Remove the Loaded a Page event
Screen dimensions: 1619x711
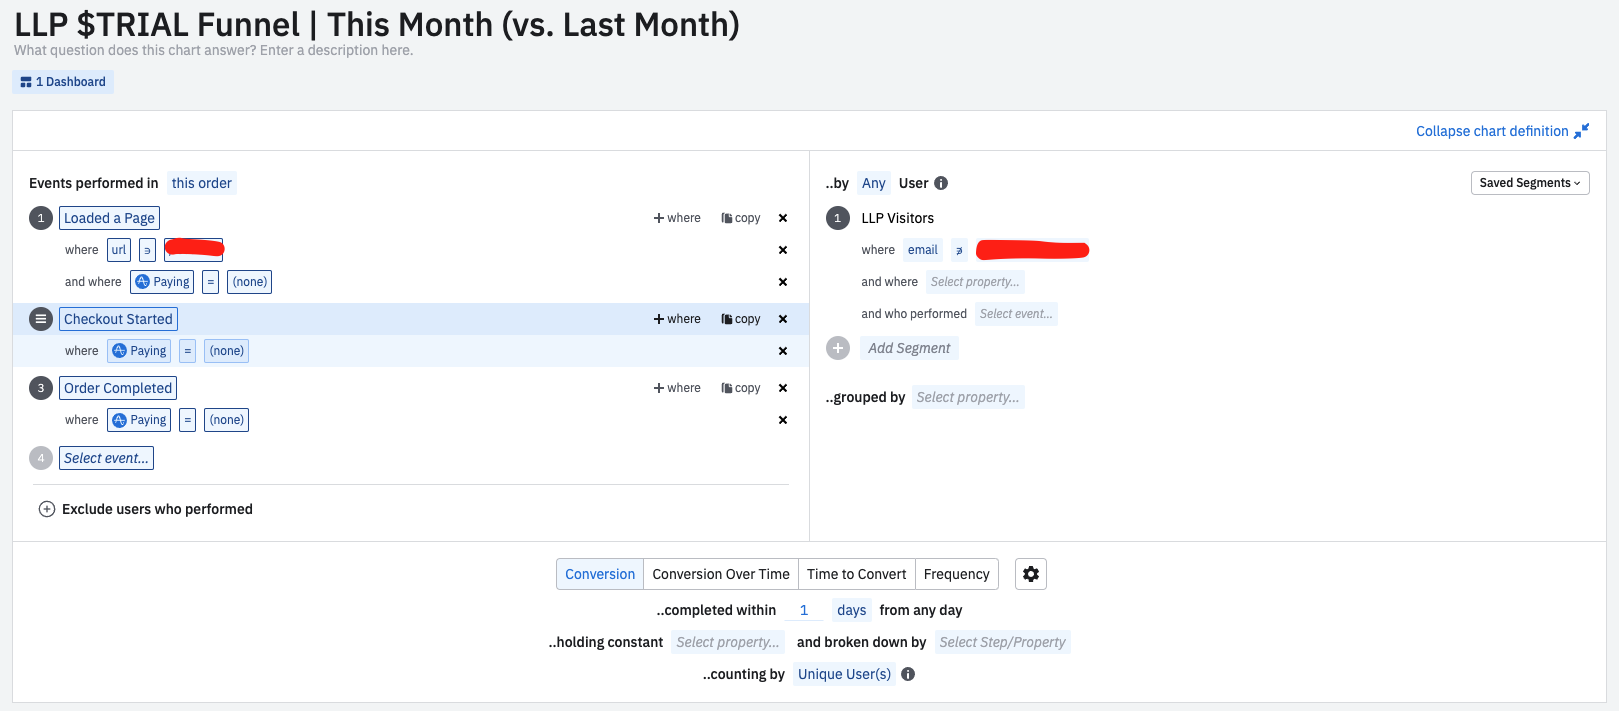(x=783, y=218)
